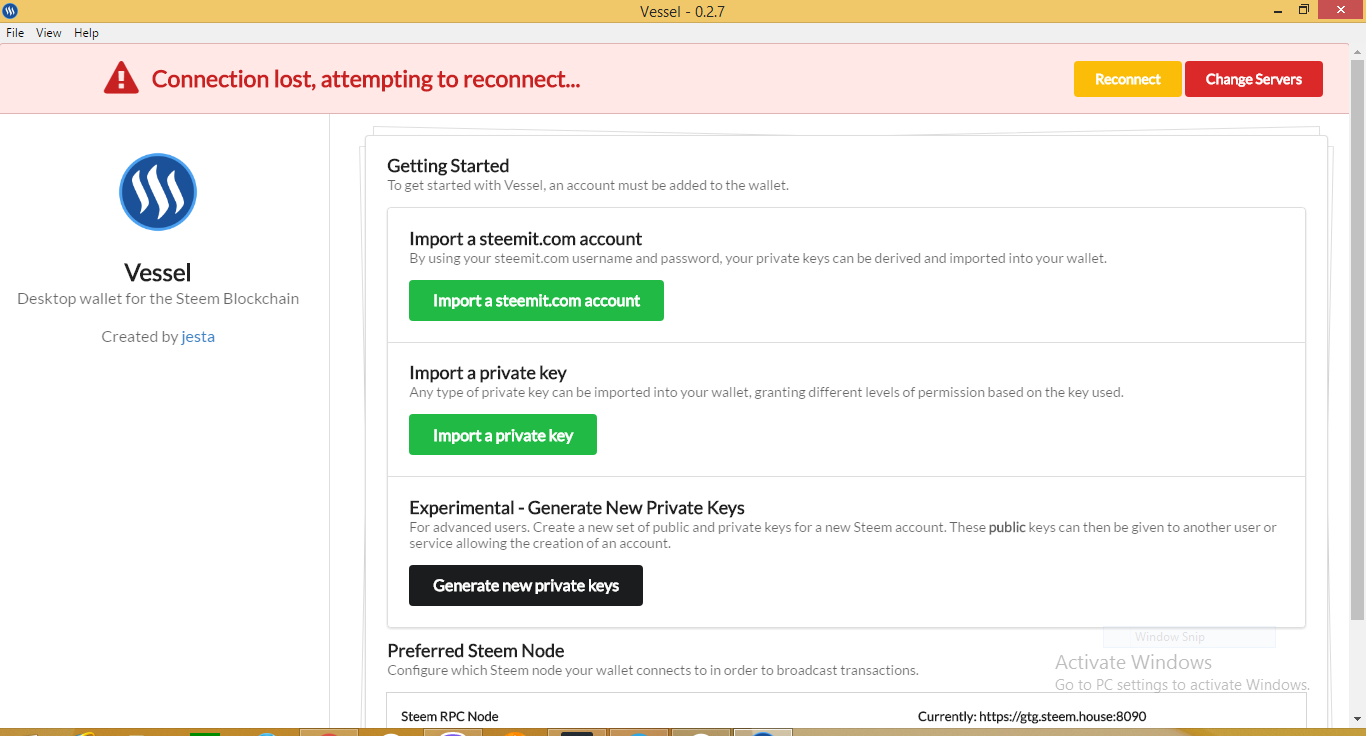Click 'Desktop wallet for the Steem Blockchain' text
Viewport: 1366px width, 736px height.
(x=158, y=299)
